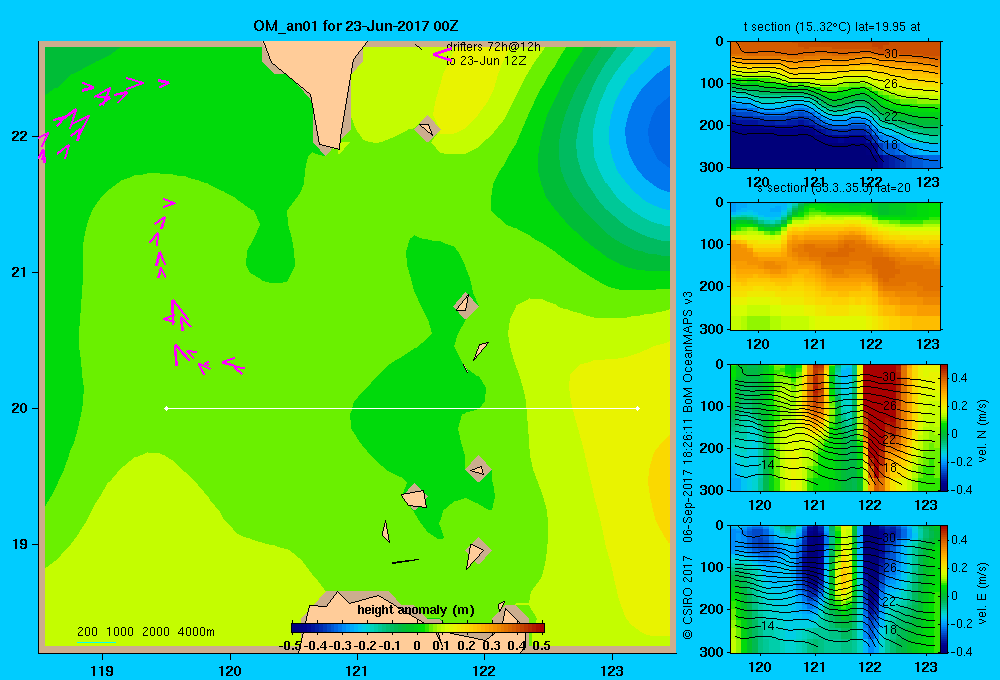Image resolution: width=1000 pixels, height=680 pixels.
Task: Click longitude label 123 on main map axis
Action: click(612, 670)
